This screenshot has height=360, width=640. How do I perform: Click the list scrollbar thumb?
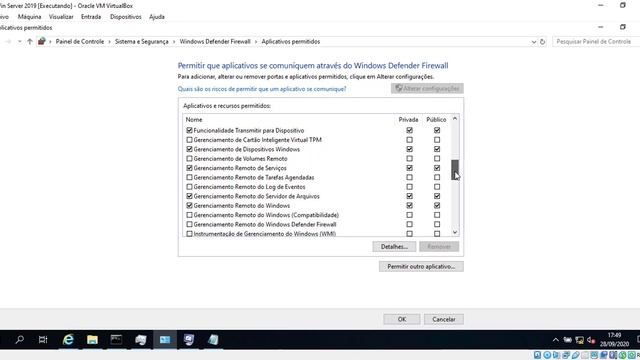(x=455, y=169)
